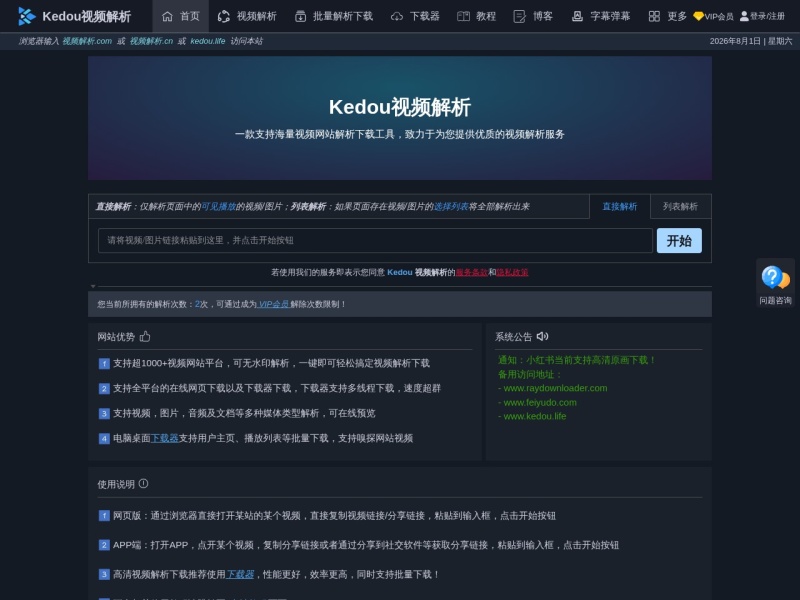Viewport: 800px width, 600px height.
Task: Click number 2 badge in 网站优势 list
Action: click(x=104, y=389)
